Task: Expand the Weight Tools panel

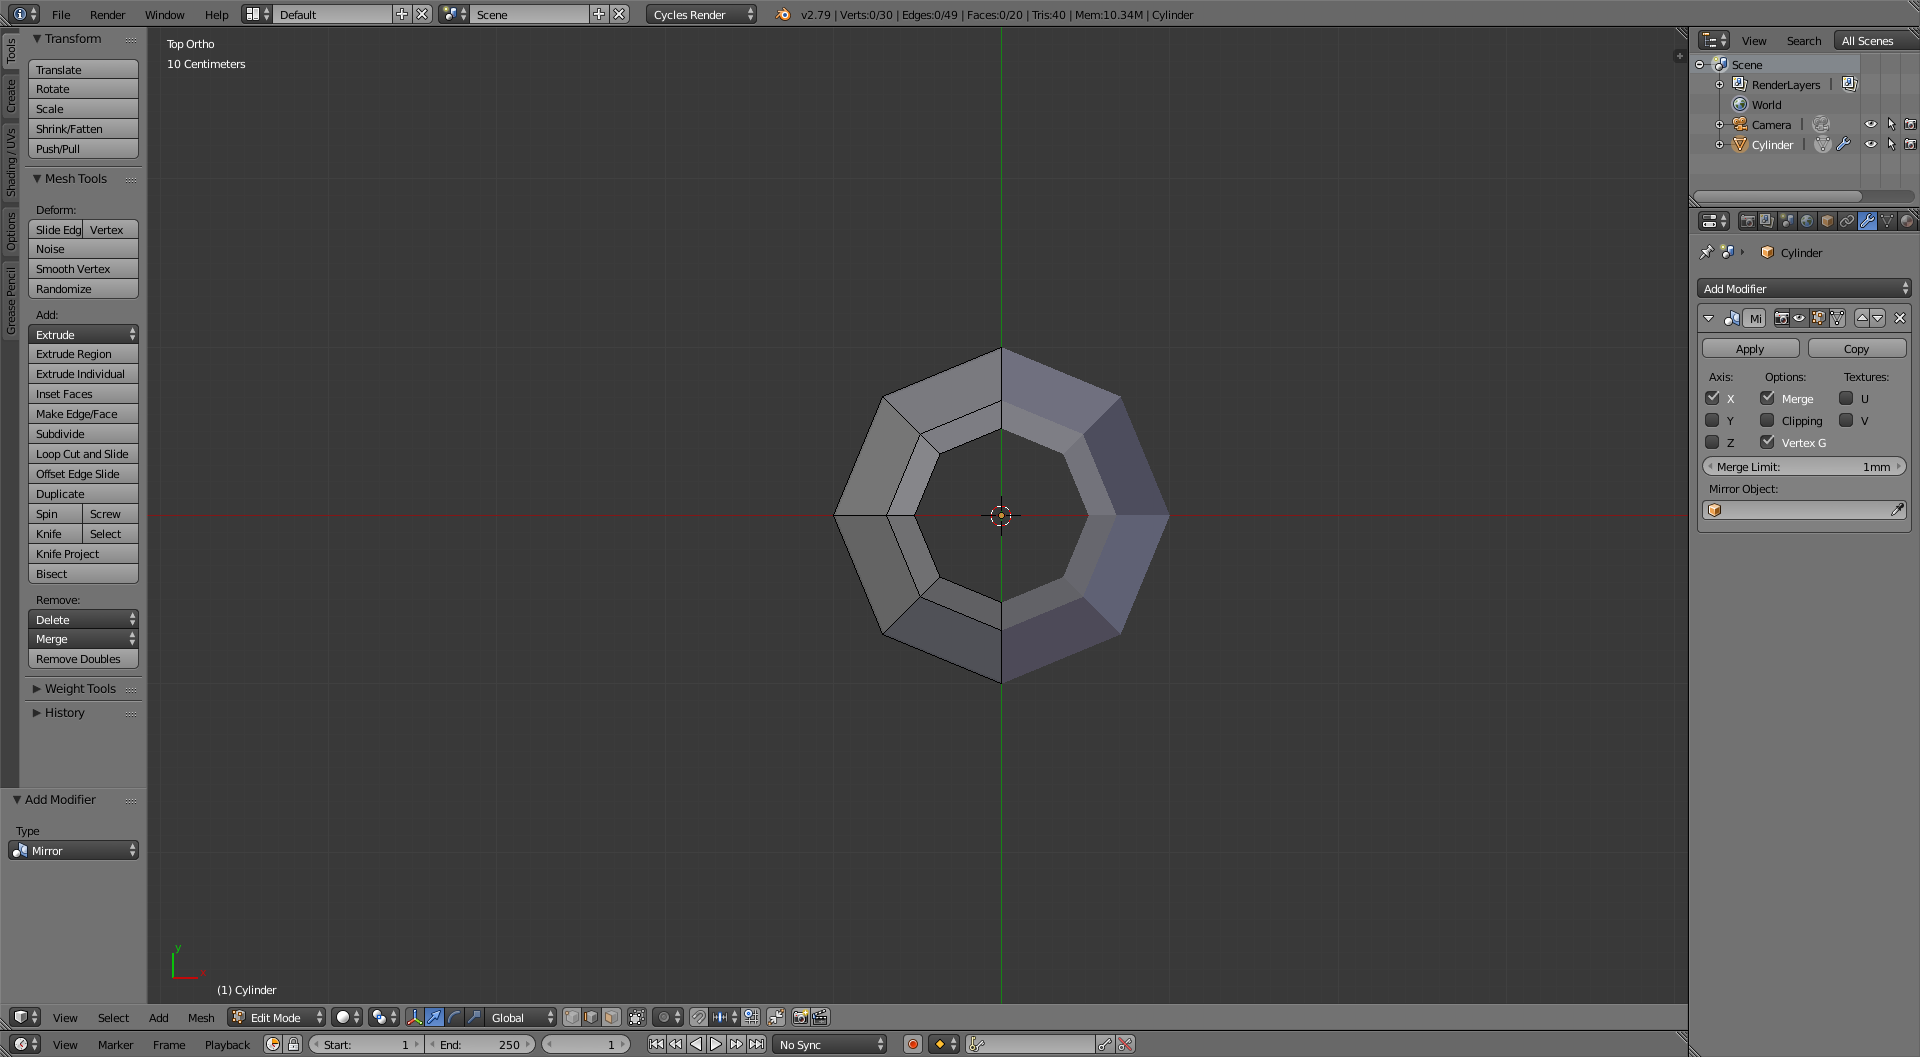Action: click(x=80, y=689)
